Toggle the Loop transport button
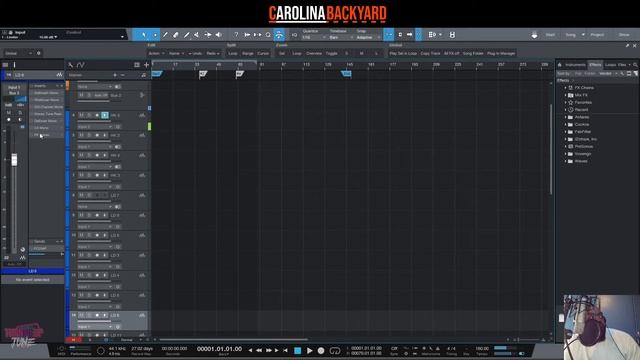Image resolution: width=640 pixels, height=360 pixels. point(335,351)
